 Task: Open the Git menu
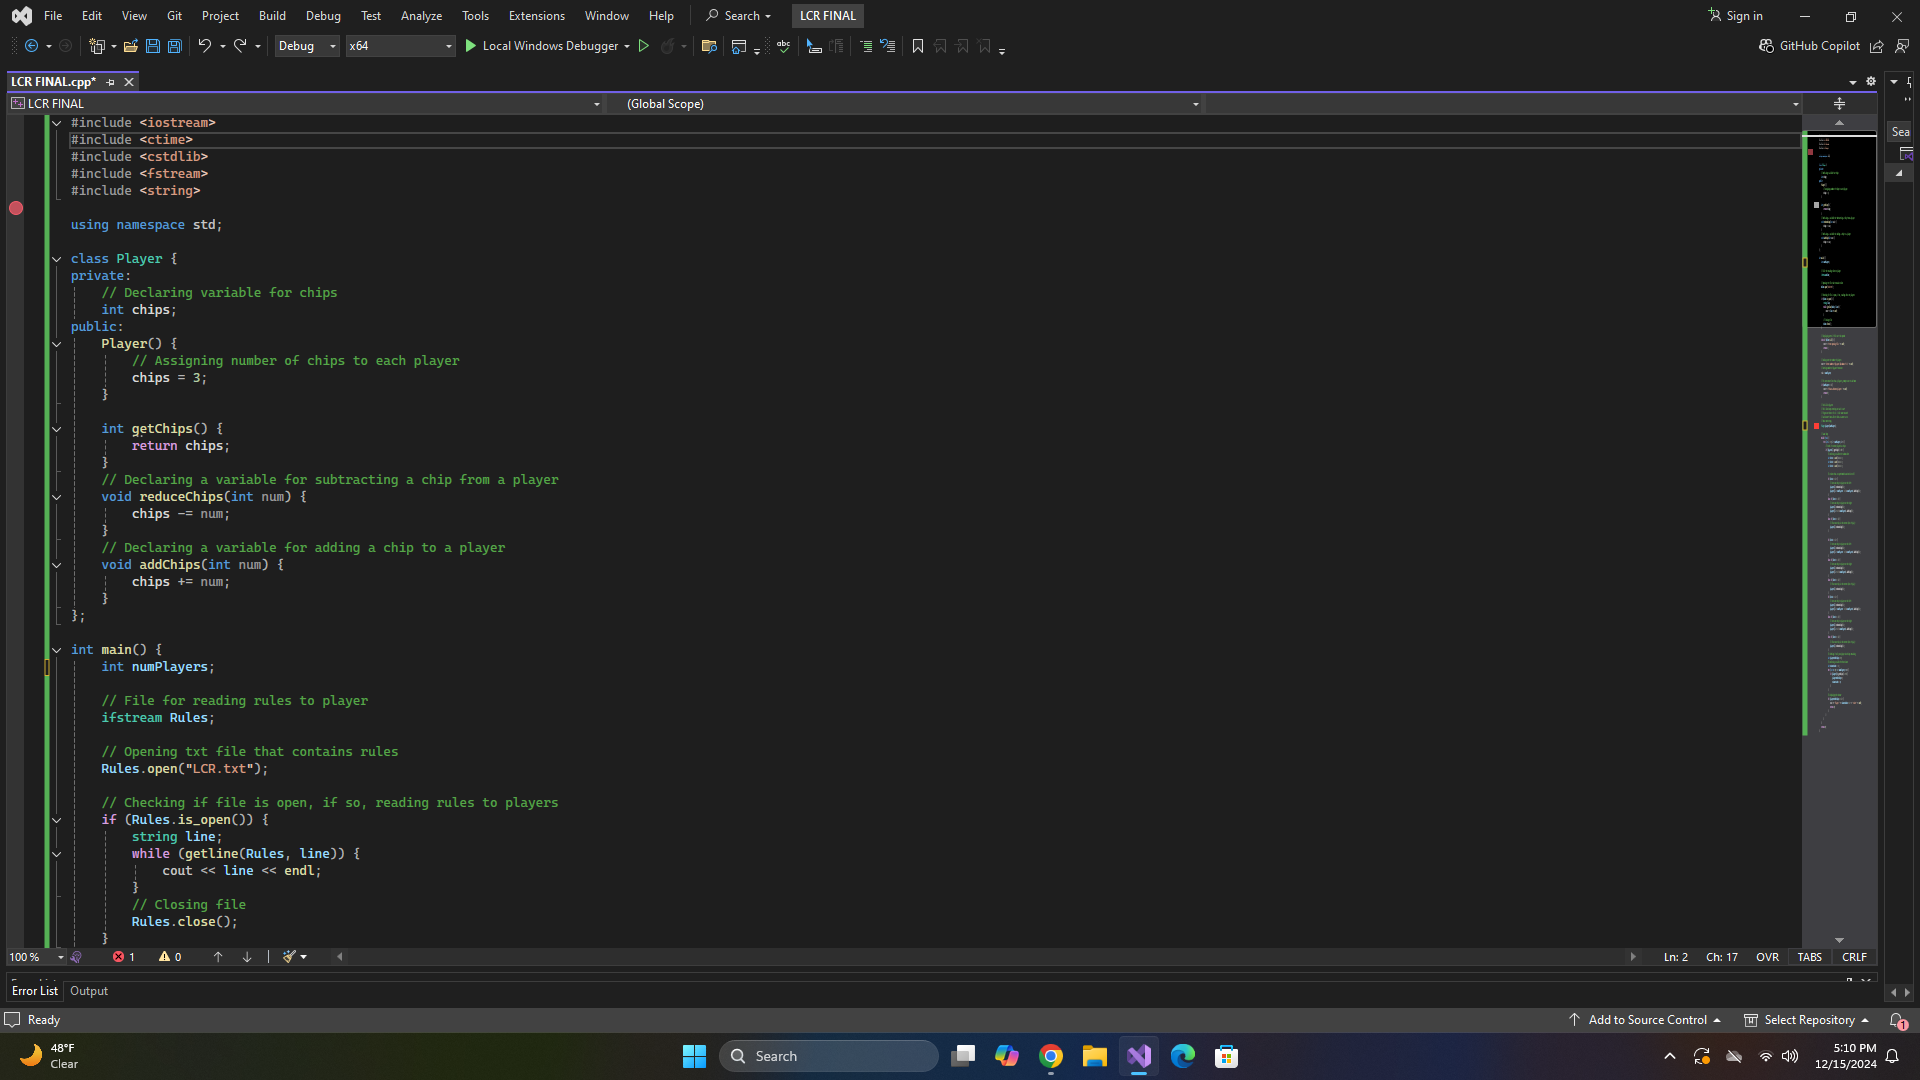172,15
